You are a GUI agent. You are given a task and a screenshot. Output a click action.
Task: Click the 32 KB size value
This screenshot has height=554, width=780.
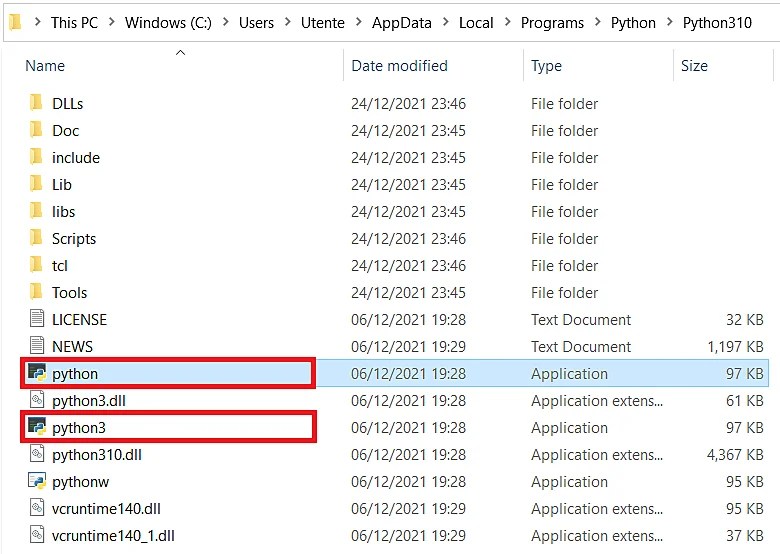745,319
